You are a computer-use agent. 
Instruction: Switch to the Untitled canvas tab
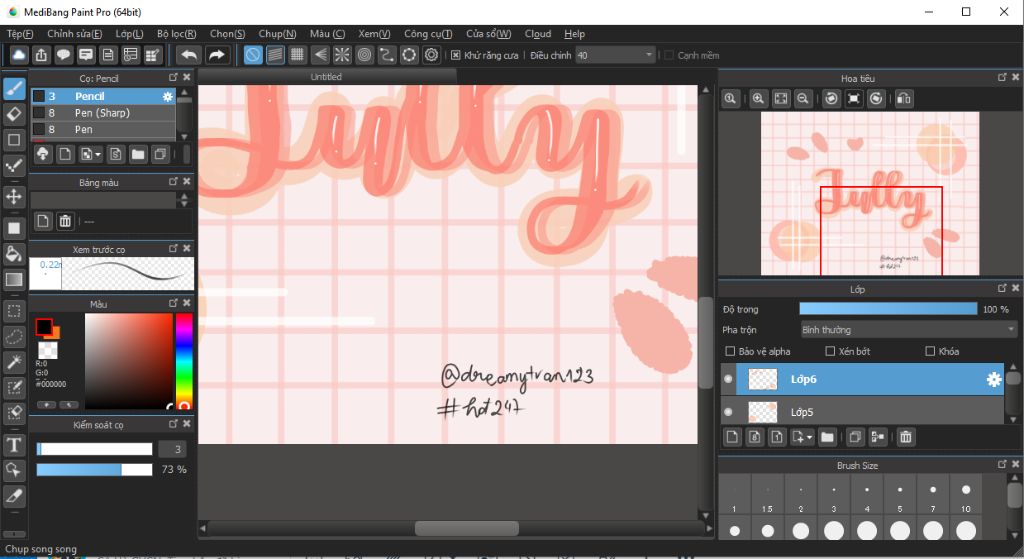[326, 77]
